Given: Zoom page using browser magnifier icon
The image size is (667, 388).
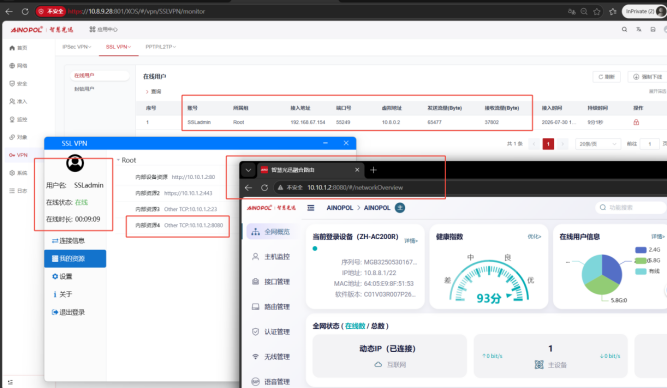Looking at the screenshot, I should point(584,11).
